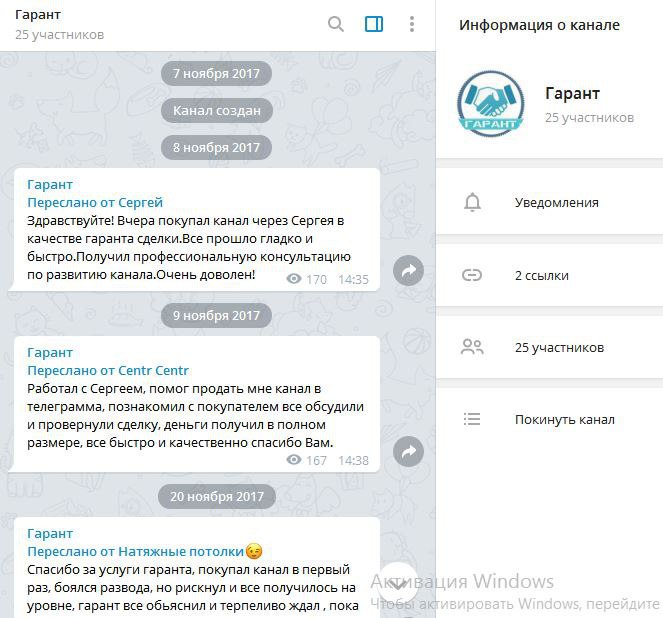Screen dimensions: 663x618
Task: Click the participants people icon
Action: click(x=472, y=347)
